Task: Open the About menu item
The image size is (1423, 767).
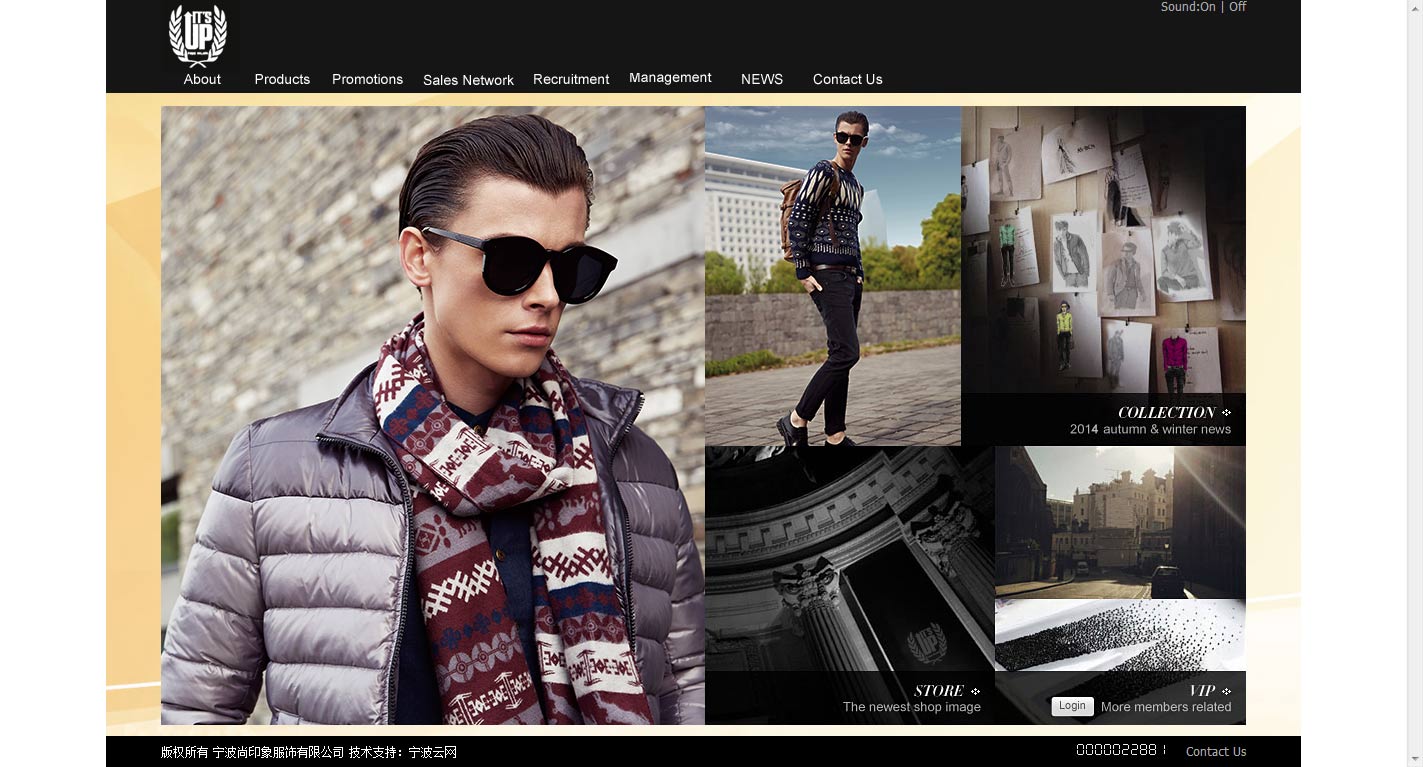Action: tap(202, 79)
